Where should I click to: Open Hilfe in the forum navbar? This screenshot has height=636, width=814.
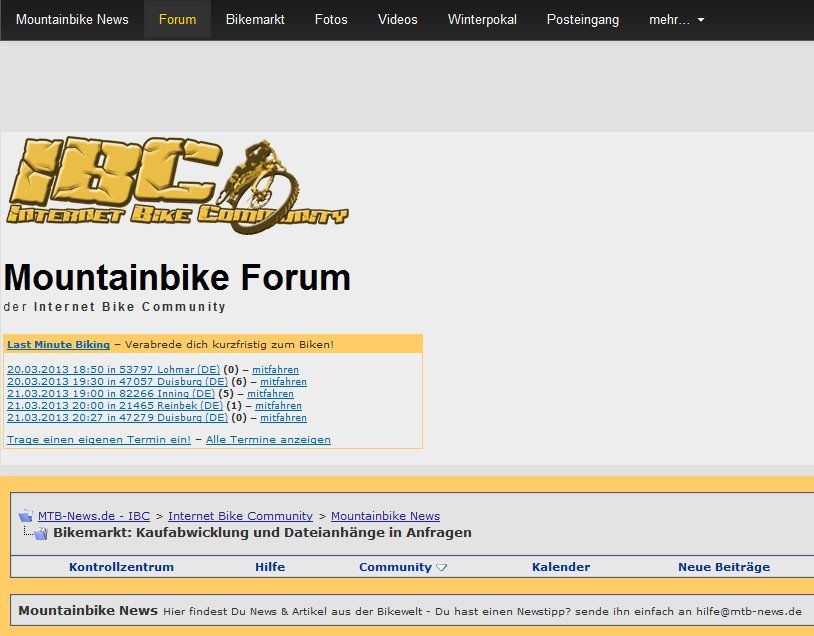(x=270, y=567)
